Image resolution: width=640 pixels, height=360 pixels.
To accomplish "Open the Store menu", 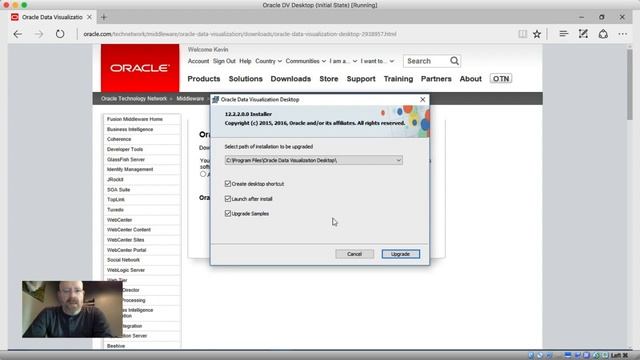I will (329, 79).
